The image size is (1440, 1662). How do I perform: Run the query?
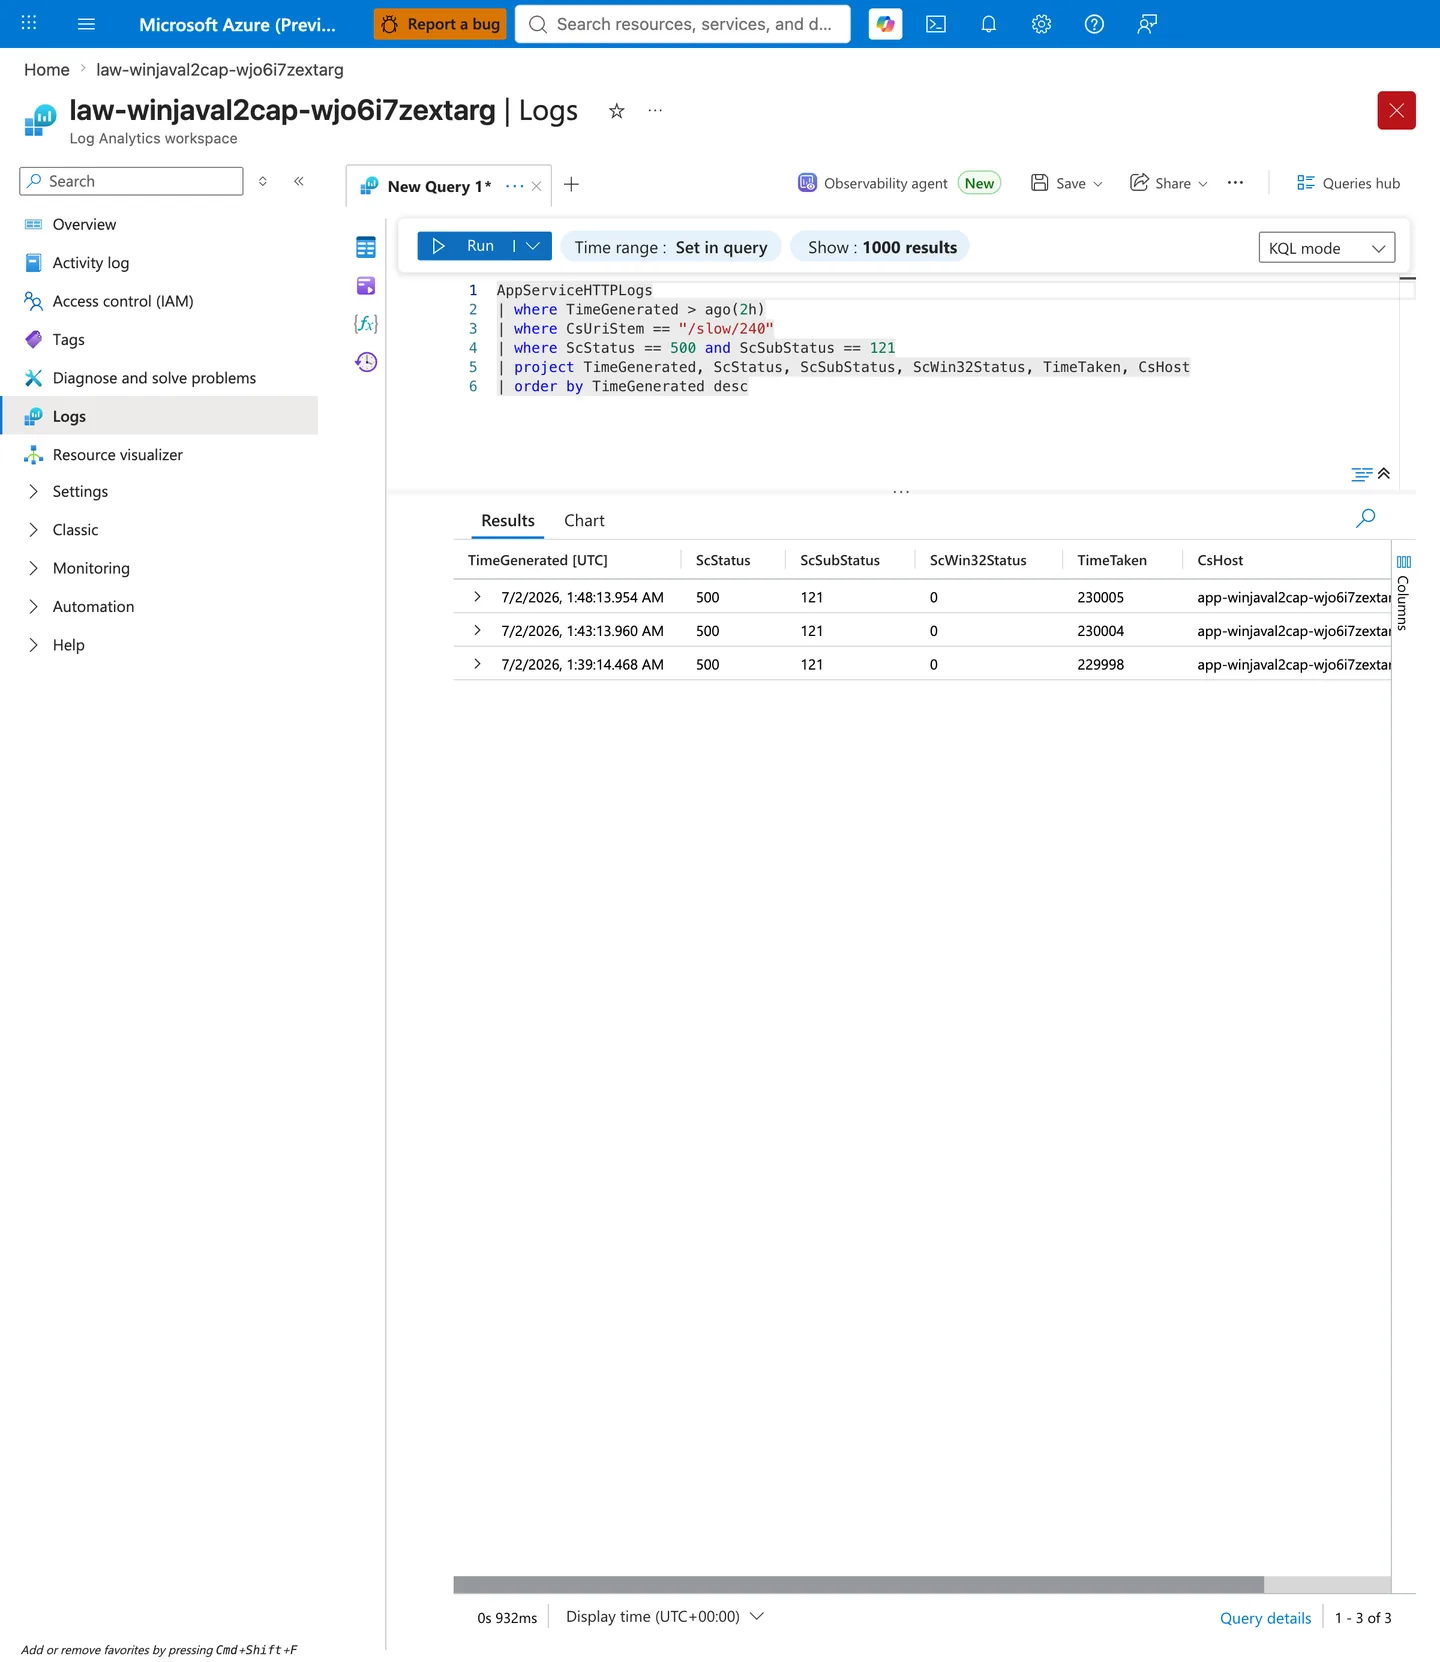point(466,246)
